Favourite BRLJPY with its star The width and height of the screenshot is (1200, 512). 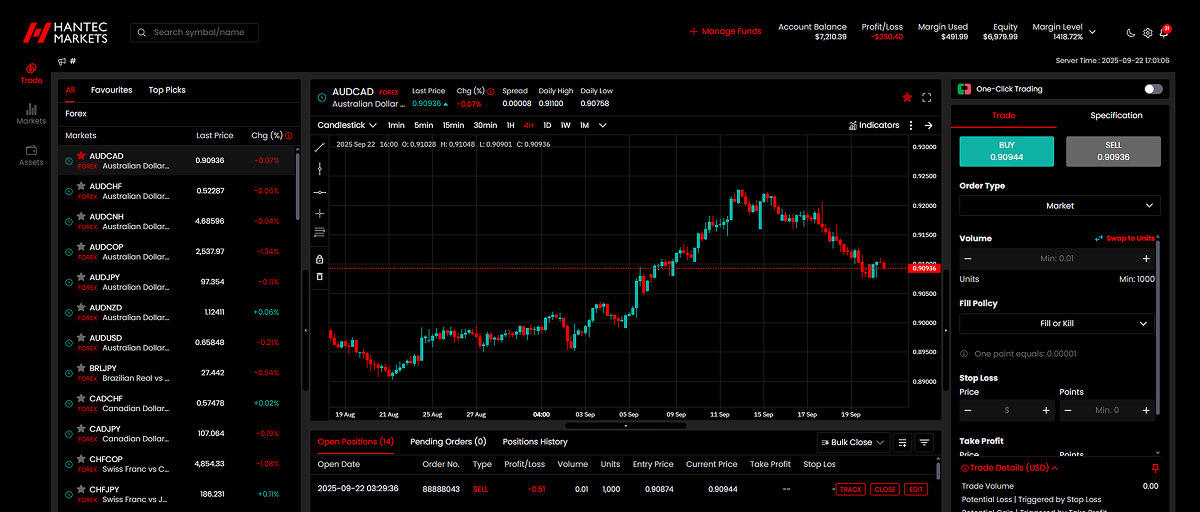click(x=81, y=368)
